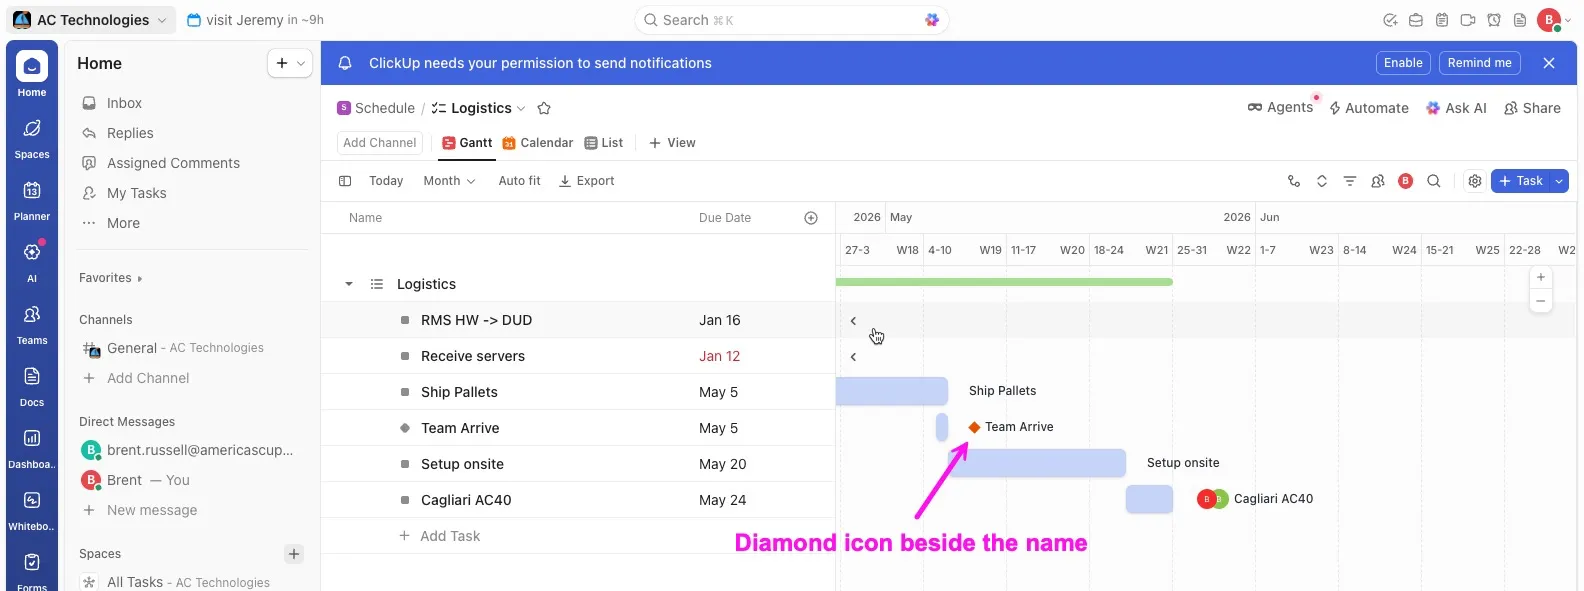Open the notepad icon in top bar

[x=1442, y=20]
